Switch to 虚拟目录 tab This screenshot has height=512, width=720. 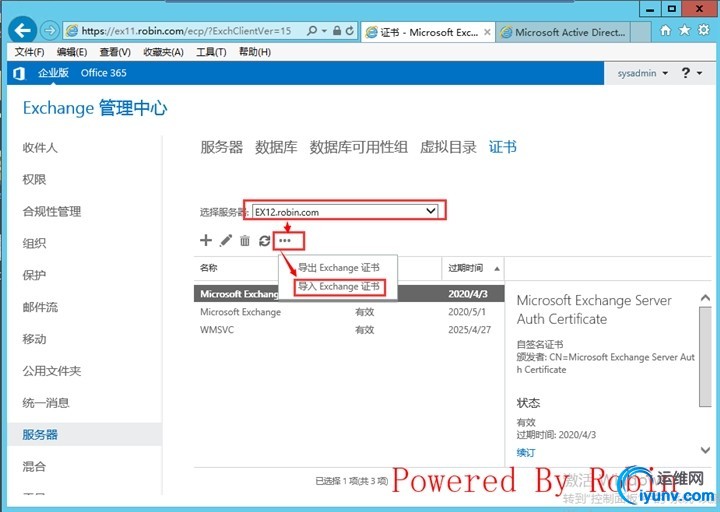(448, 147)
